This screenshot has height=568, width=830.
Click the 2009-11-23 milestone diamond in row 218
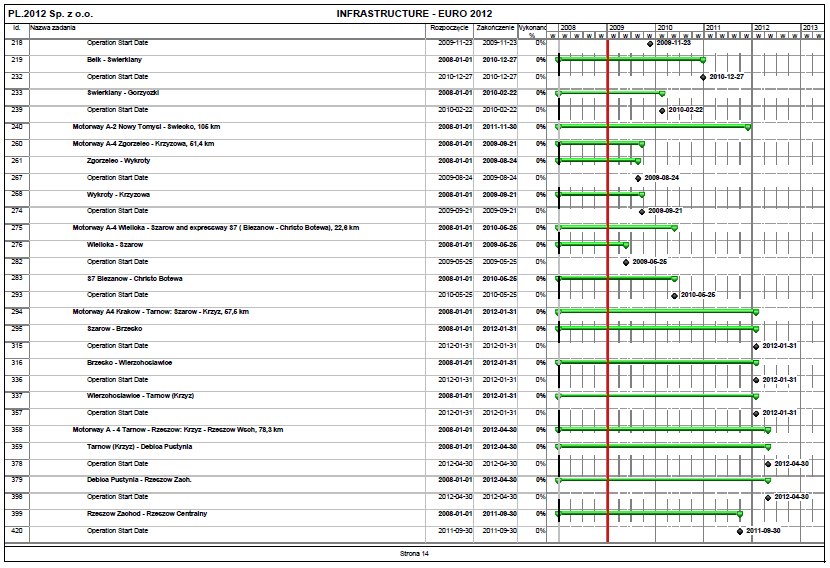[650, 44]
